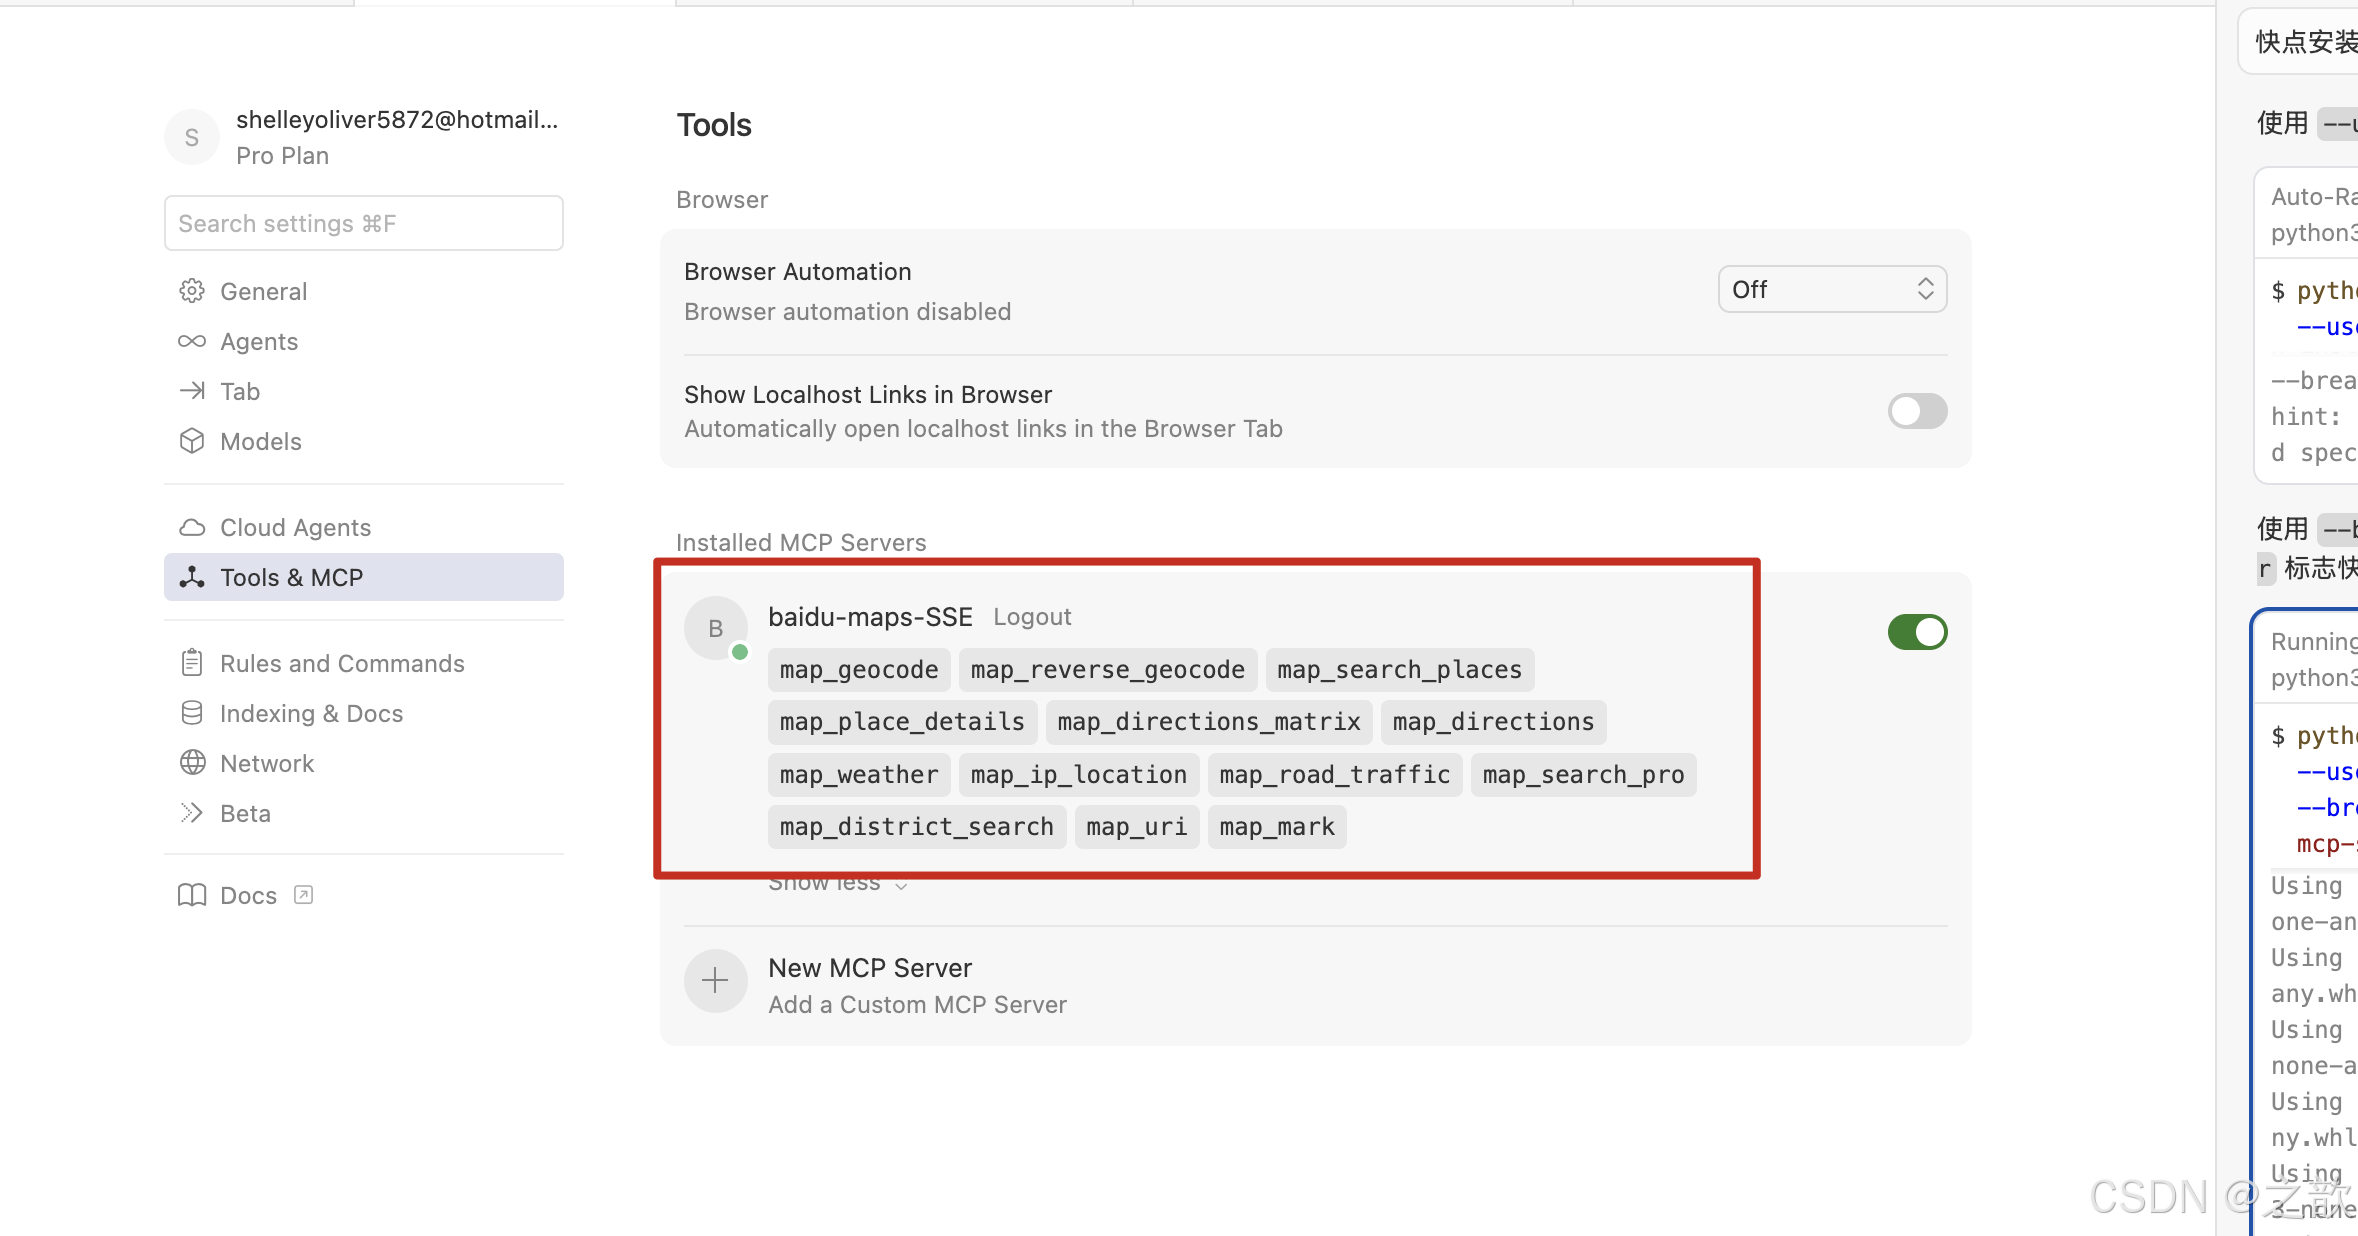
Task: Open the Tab settings section
Action: [x=240, y=391]
